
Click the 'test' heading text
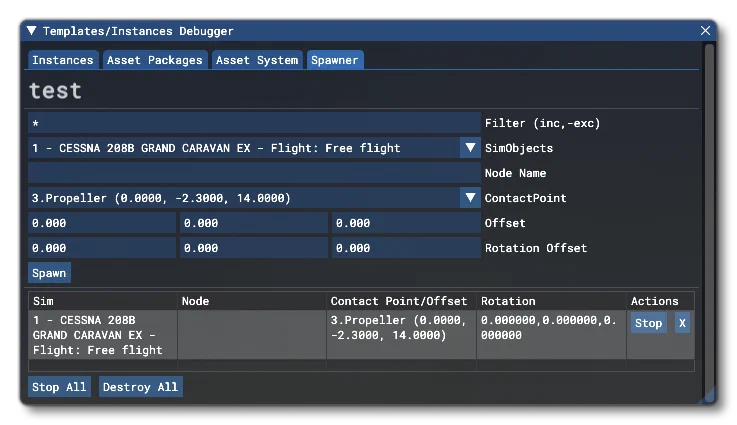click(55, 91)
